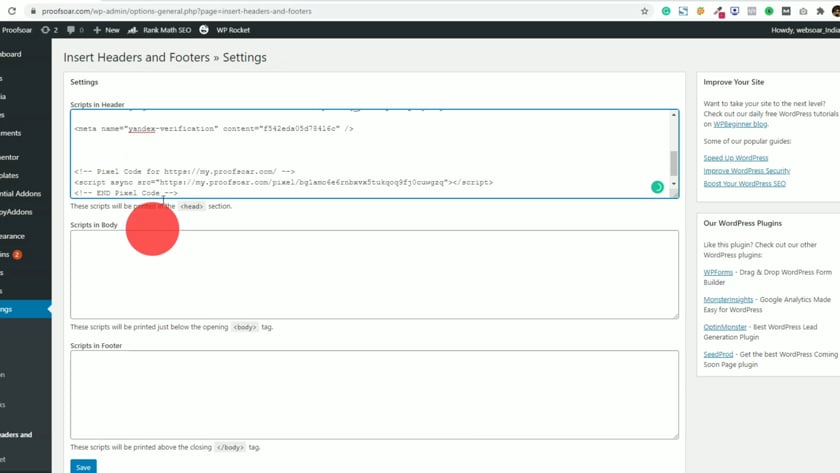Open the blue screen recorder extension icon

[x=734, y=11]
